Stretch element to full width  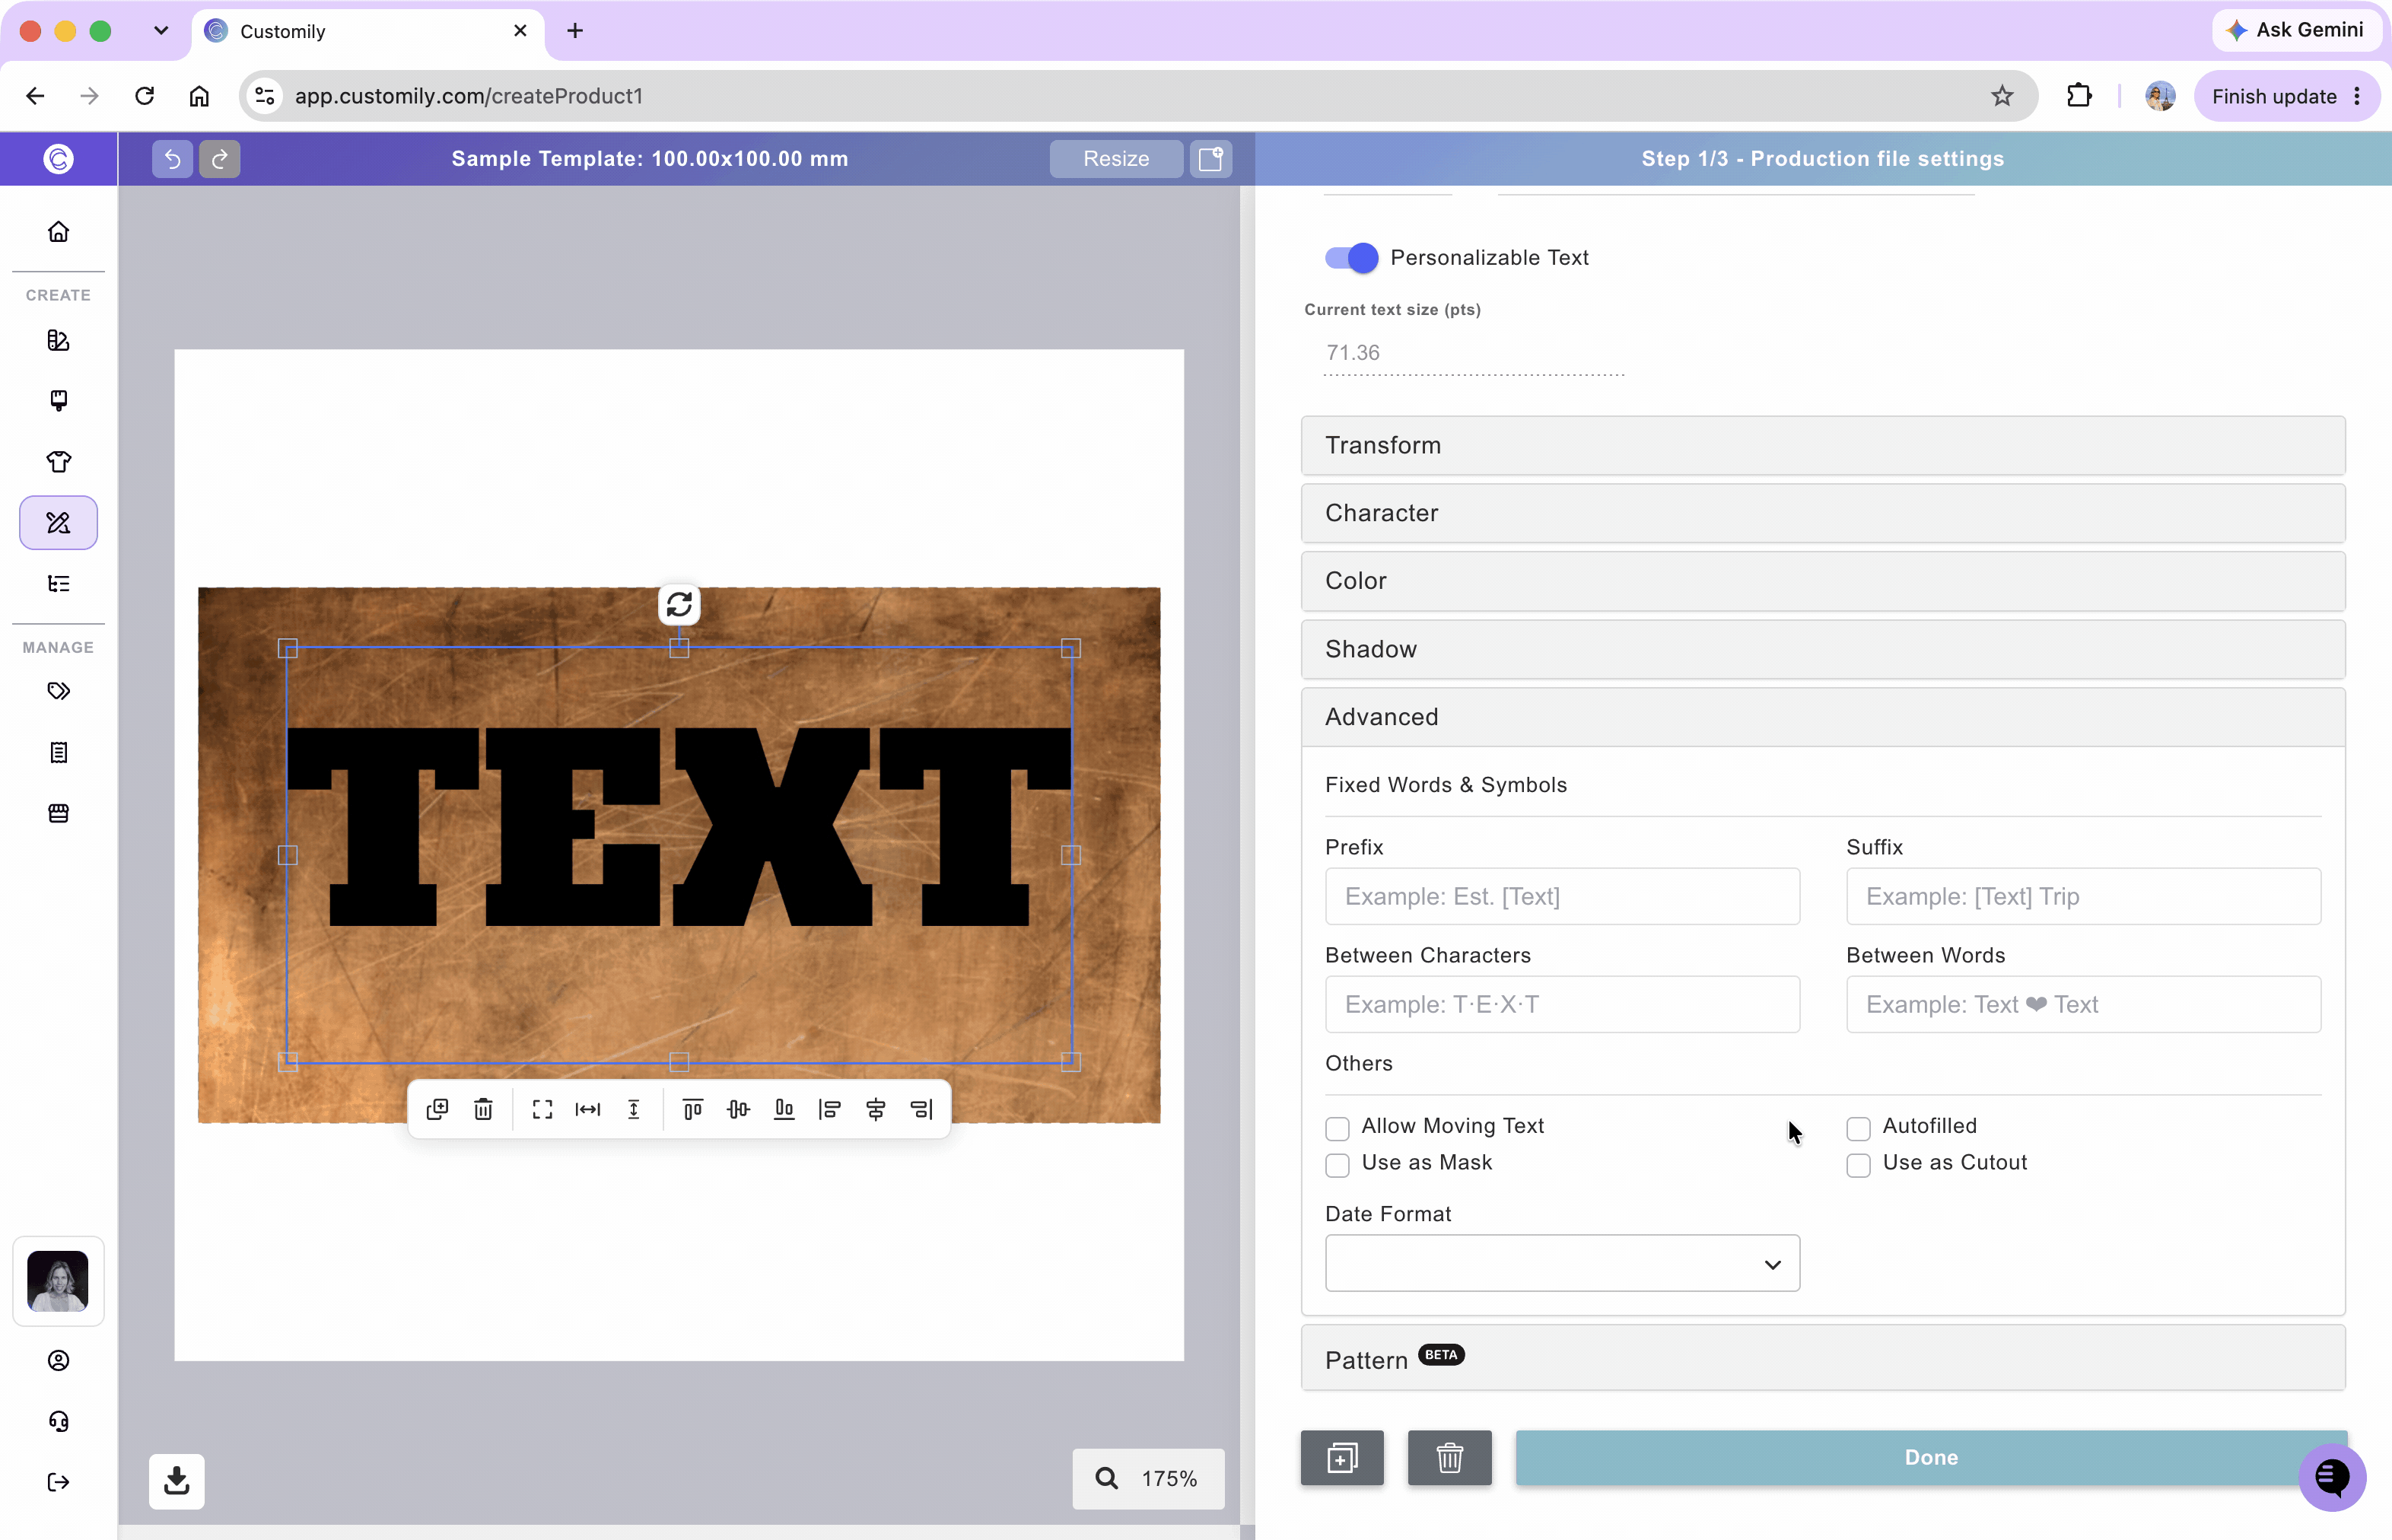click(x=588, y=1109)
